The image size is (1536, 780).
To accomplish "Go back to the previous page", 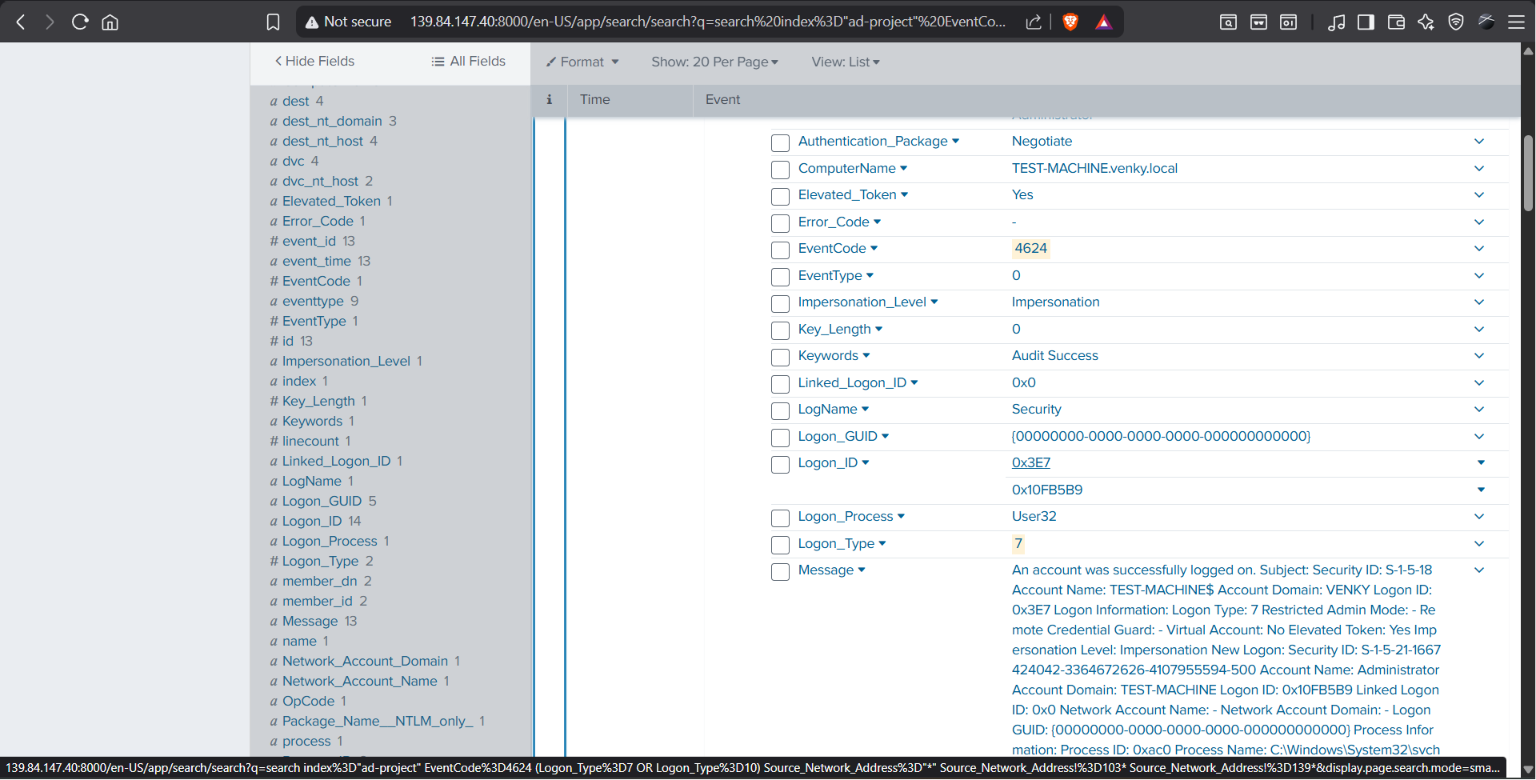I will pyautogui.click(x=20, y=22).
